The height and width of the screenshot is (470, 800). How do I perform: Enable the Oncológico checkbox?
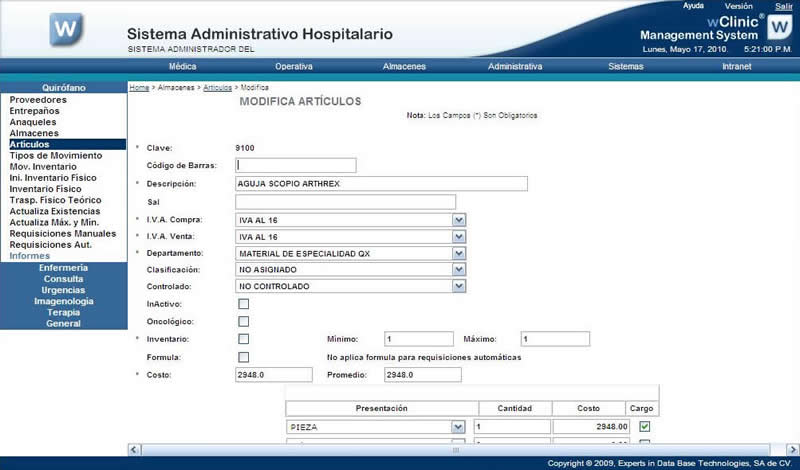[x=243, y=322]
